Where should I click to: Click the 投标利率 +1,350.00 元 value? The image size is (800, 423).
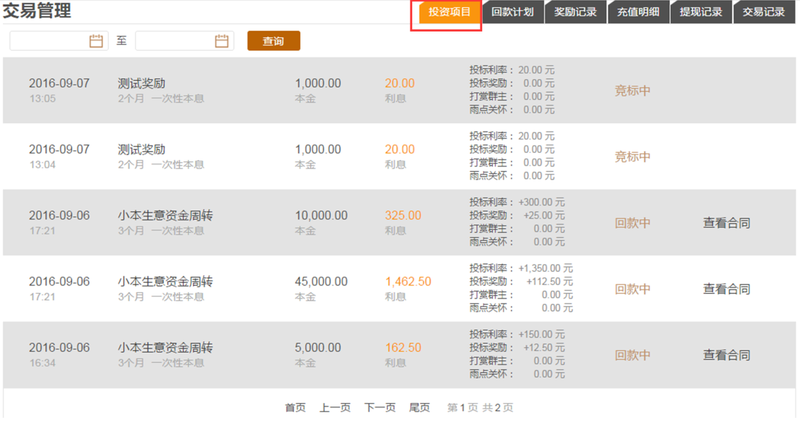[x=545, y=268]
